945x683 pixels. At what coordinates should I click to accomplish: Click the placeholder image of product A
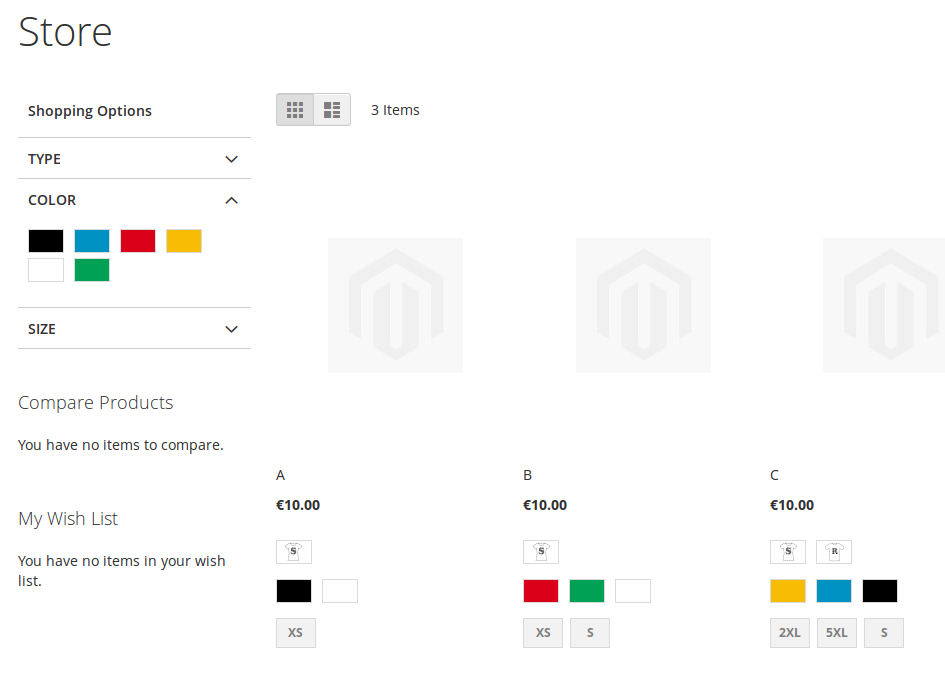click(x=395, y=305)
